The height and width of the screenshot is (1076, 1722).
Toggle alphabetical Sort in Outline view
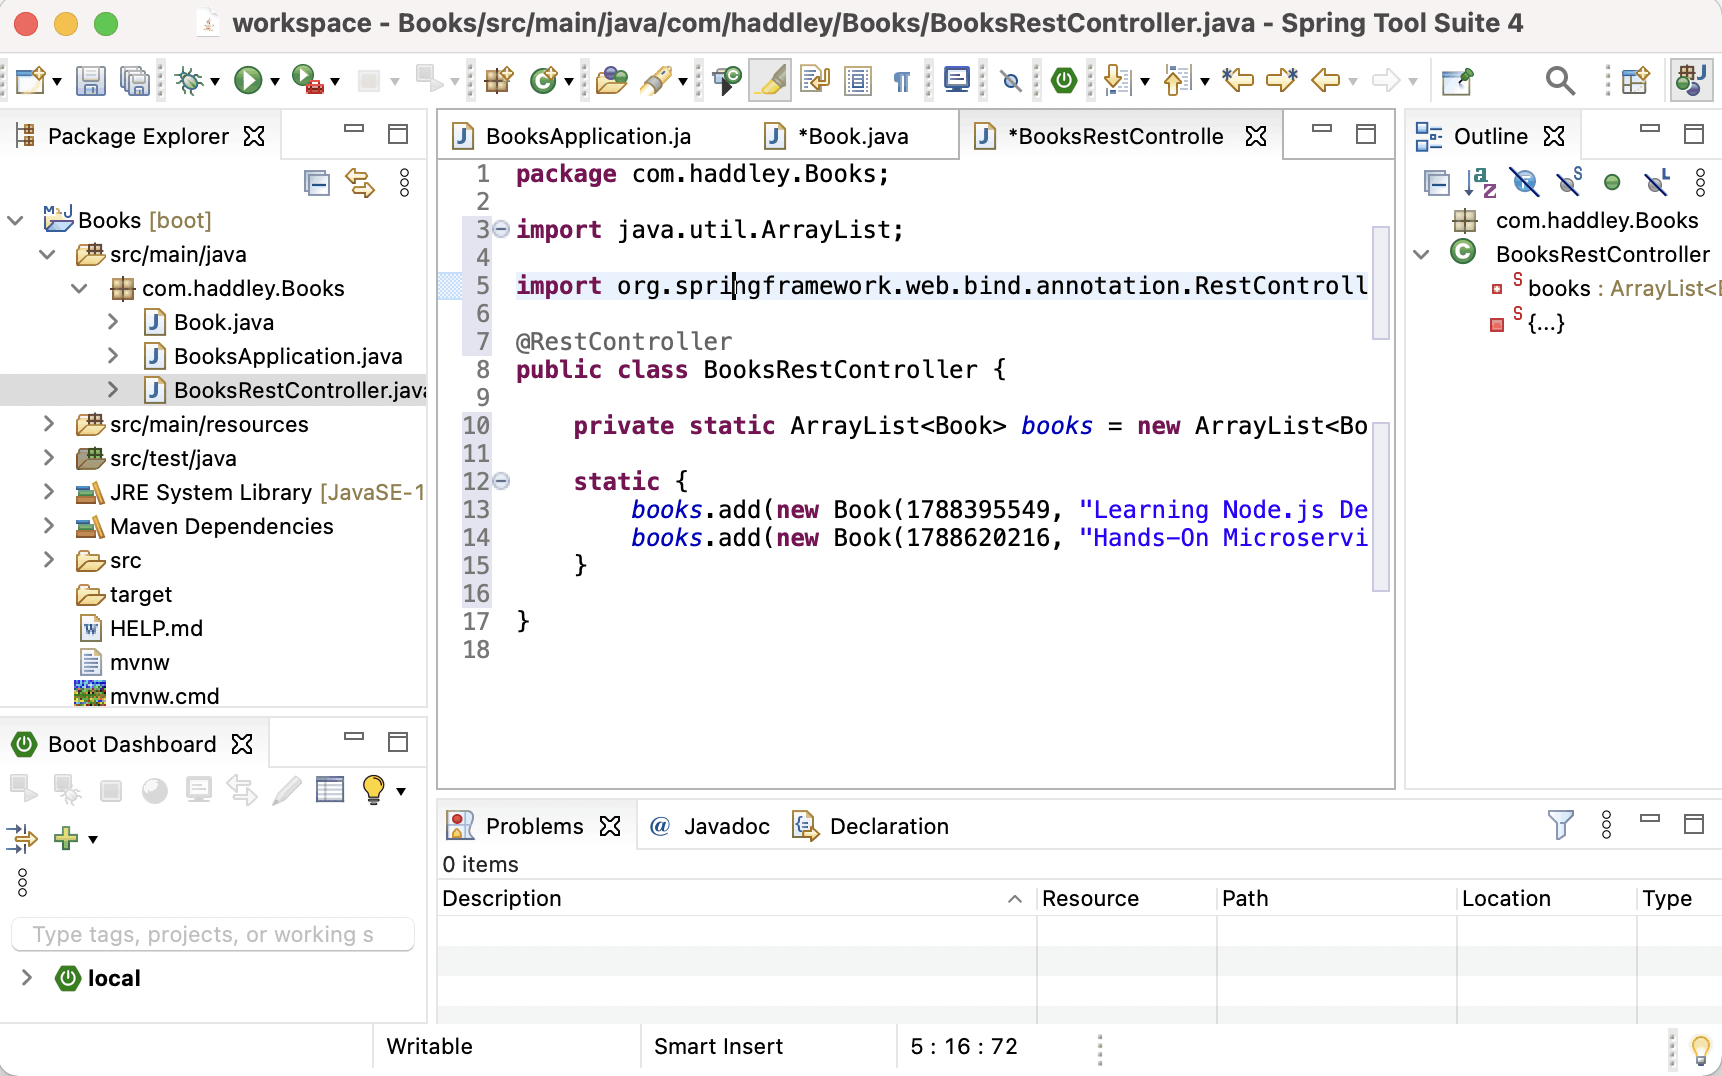click(x=1480, y=183)
